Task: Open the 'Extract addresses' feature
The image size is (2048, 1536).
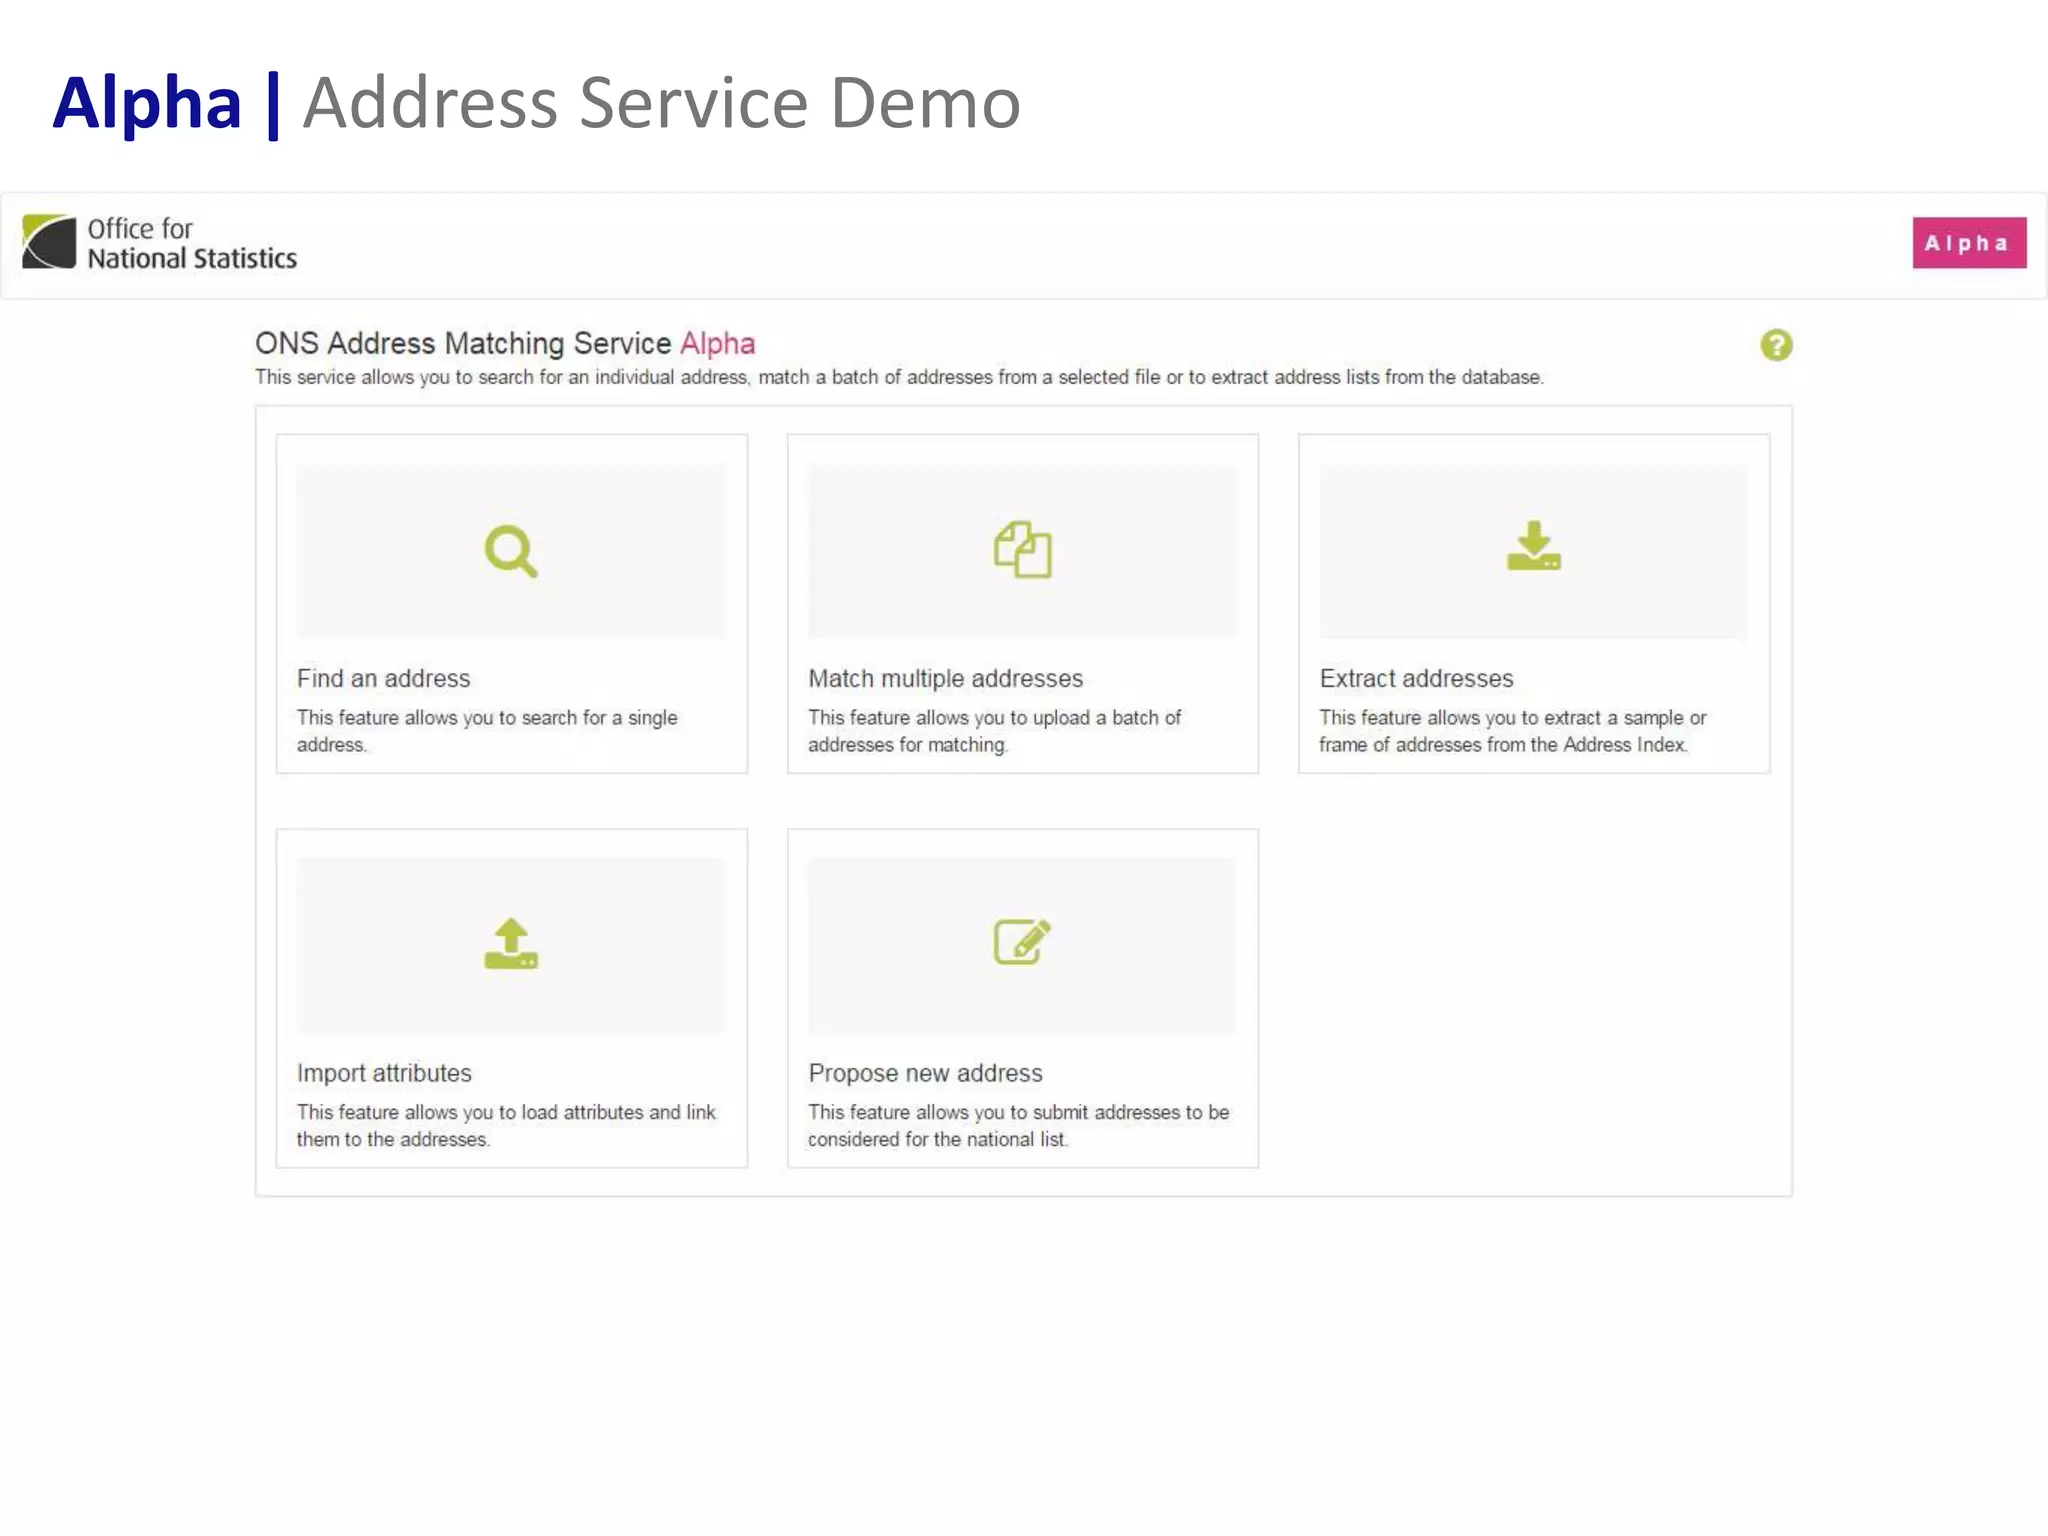Action: [1416, 678]
